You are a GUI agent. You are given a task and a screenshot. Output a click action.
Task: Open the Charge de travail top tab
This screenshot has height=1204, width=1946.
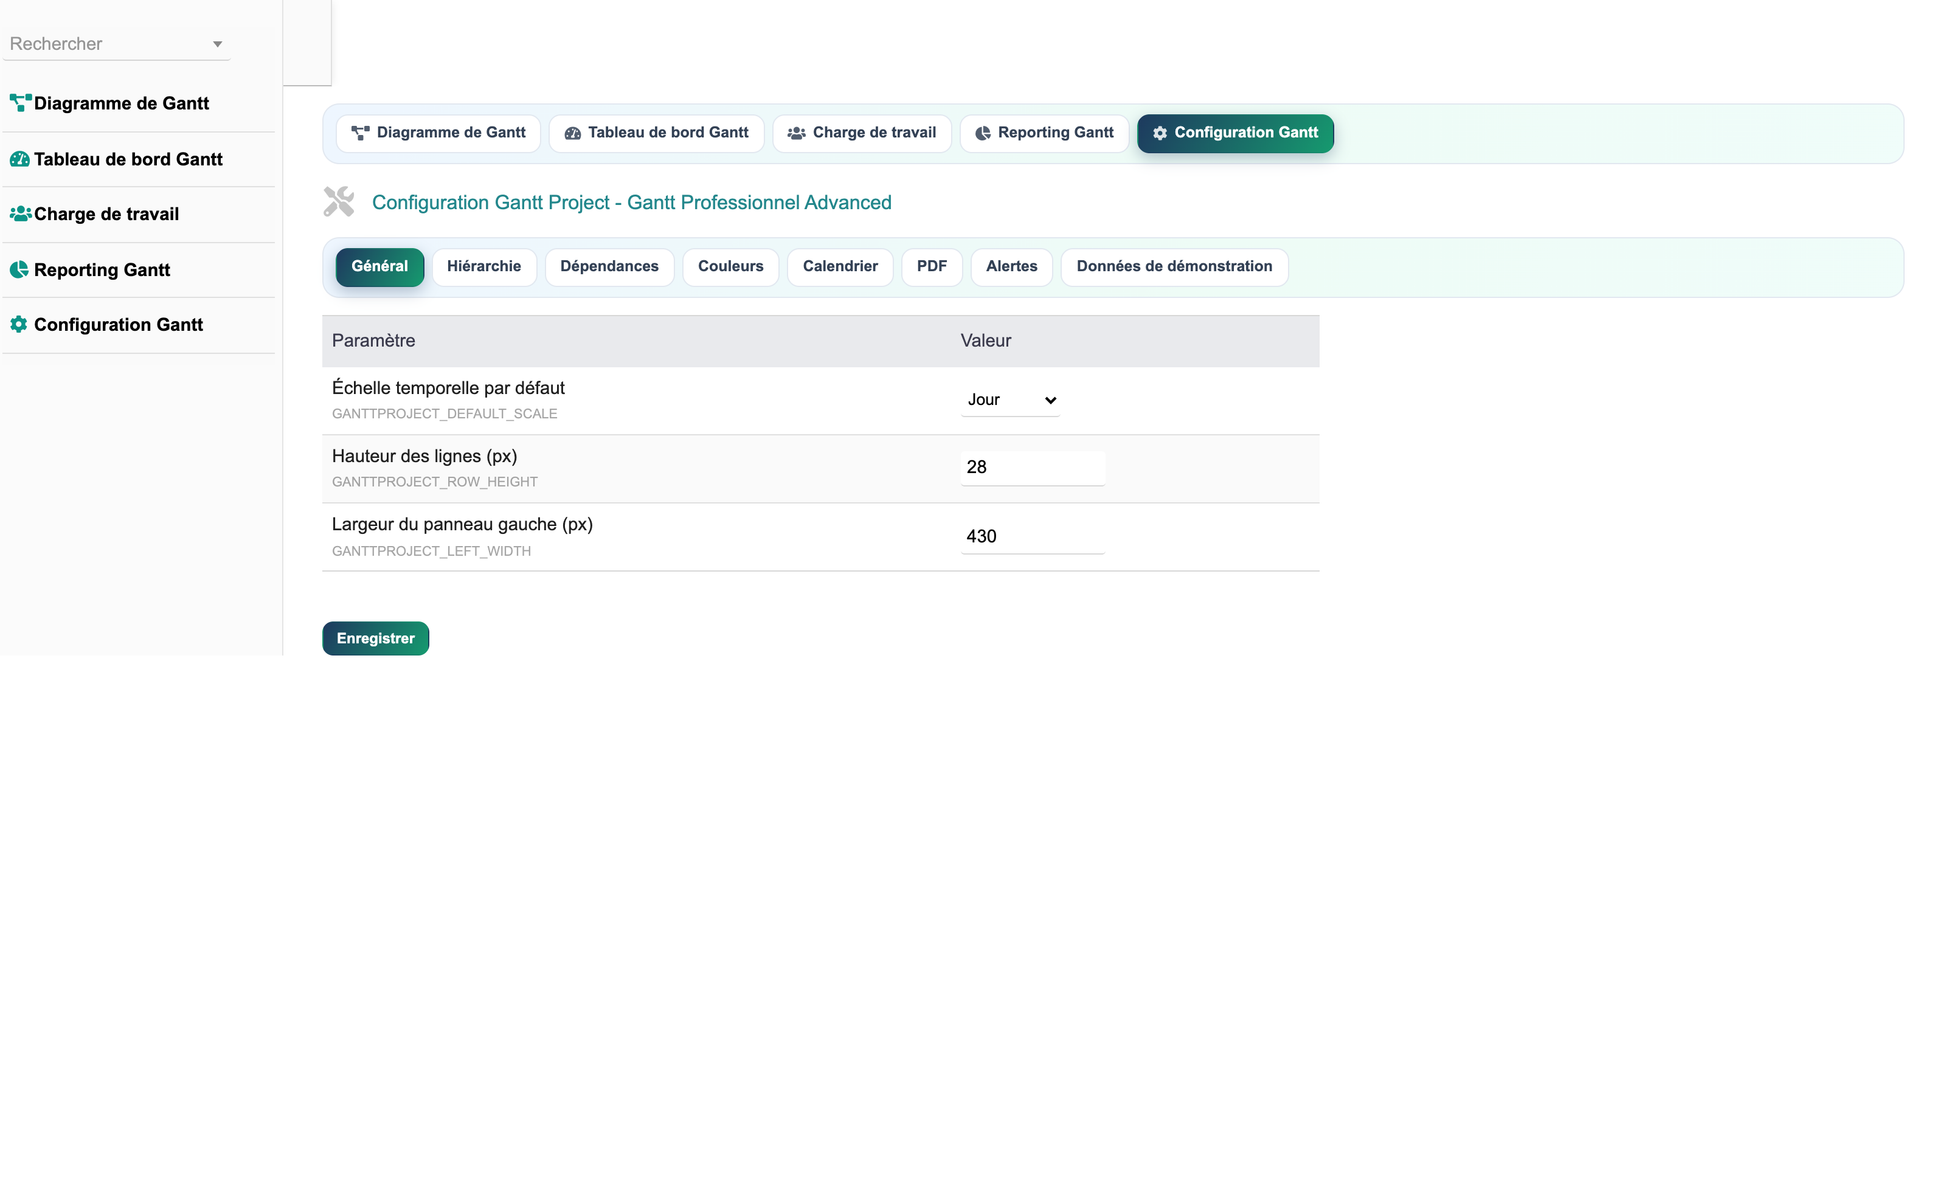click(862, 133)
